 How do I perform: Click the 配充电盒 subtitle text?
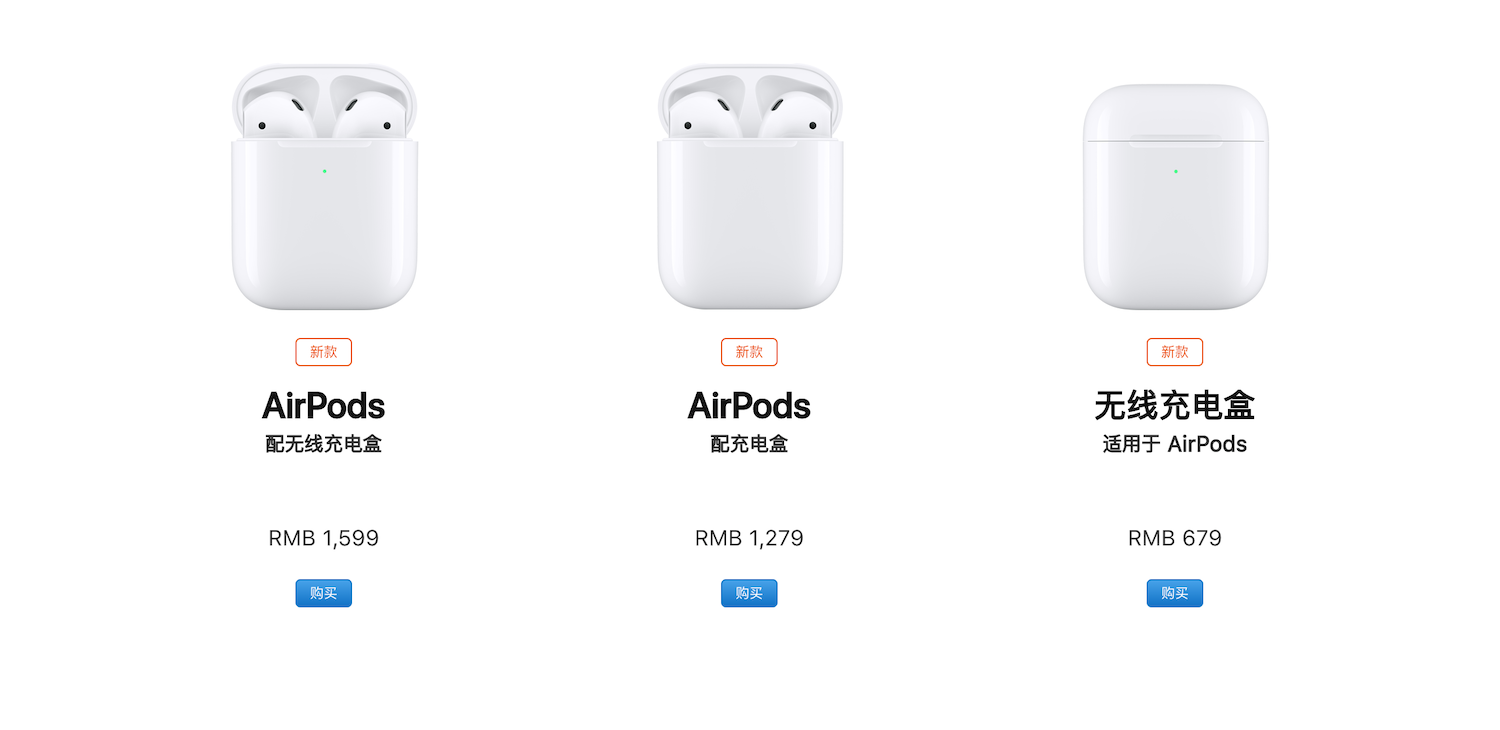tap(749, 444)
